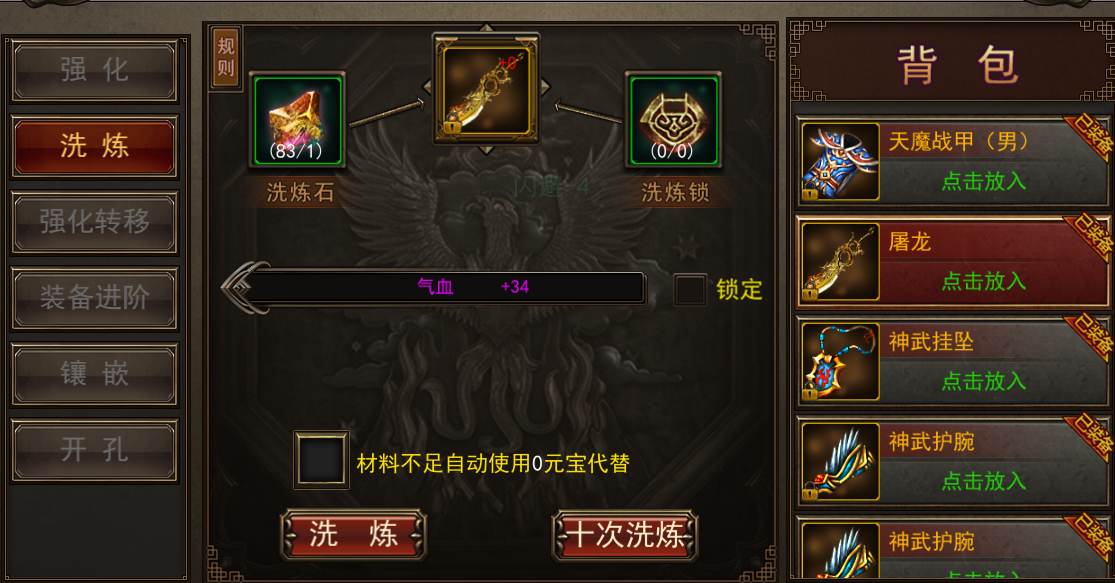1115x583 pixels.
Task: Click arrow right of the equipment slot
Action: [x=545, y=87]
